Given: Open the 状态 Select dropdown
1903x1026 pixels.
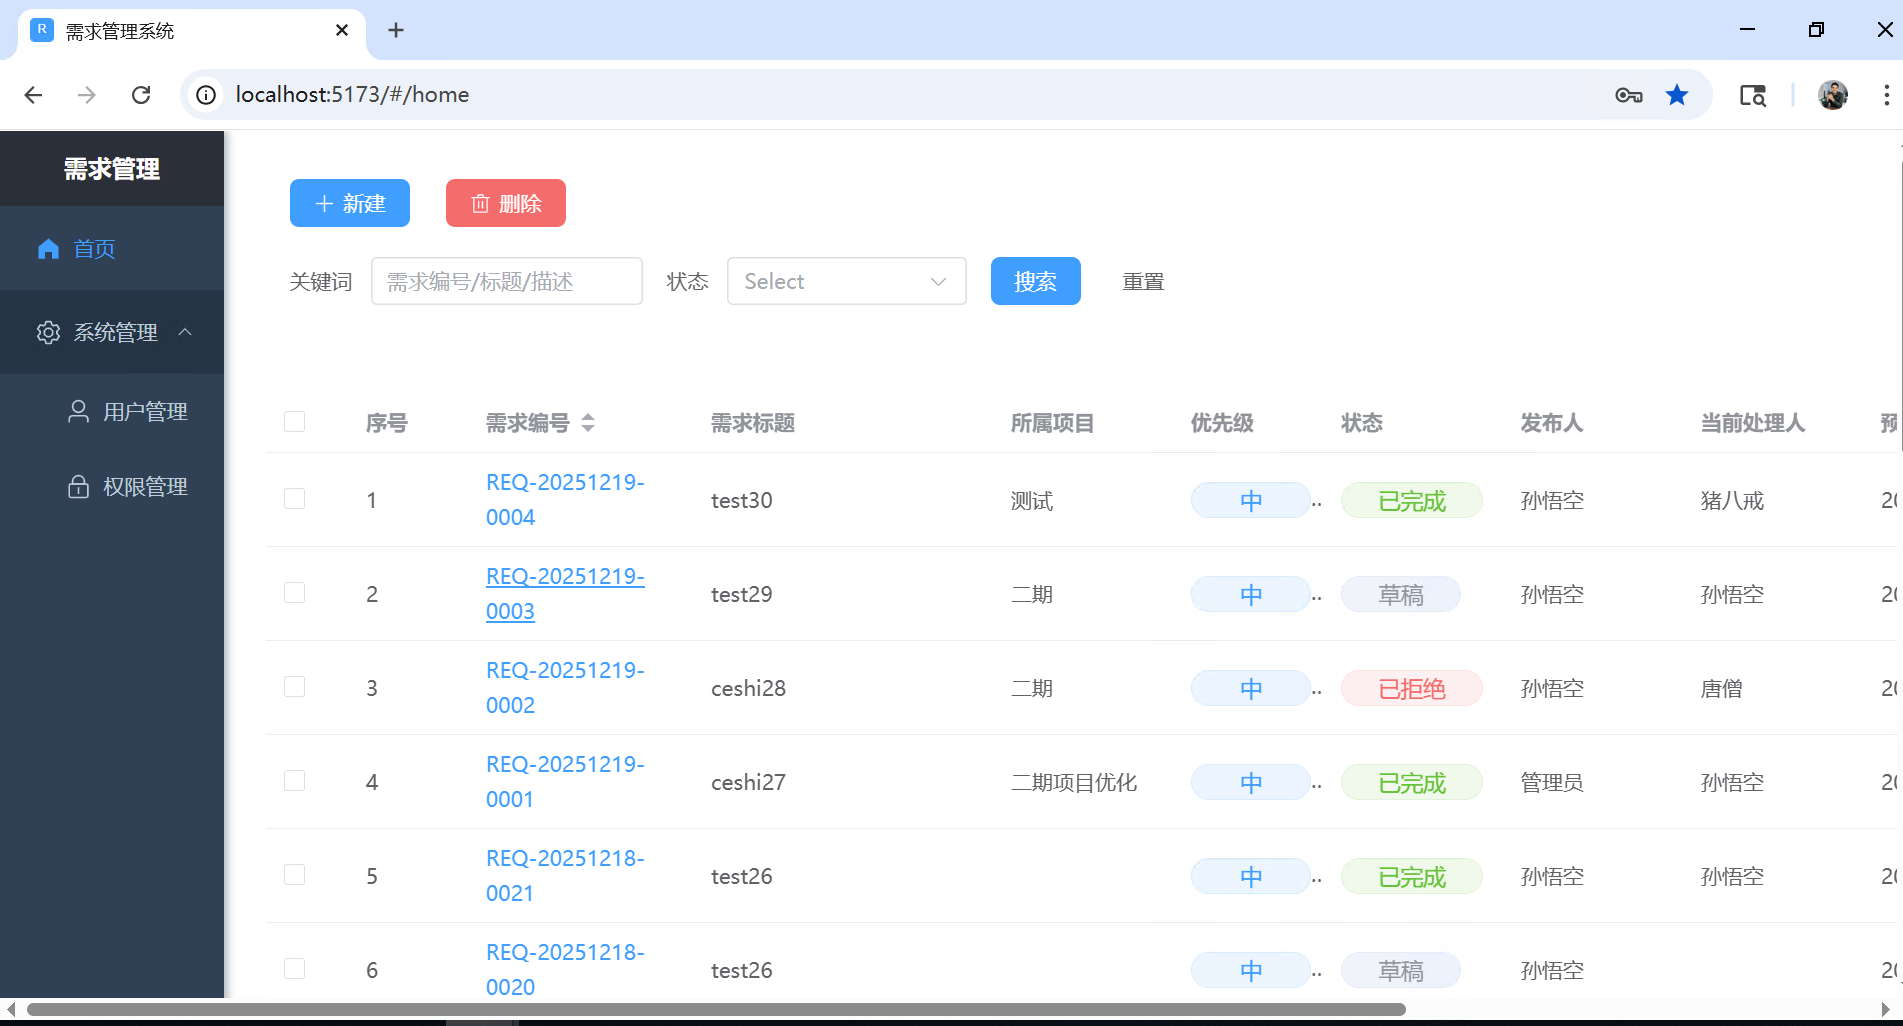Looking at the screenshot, I should 846,281.
